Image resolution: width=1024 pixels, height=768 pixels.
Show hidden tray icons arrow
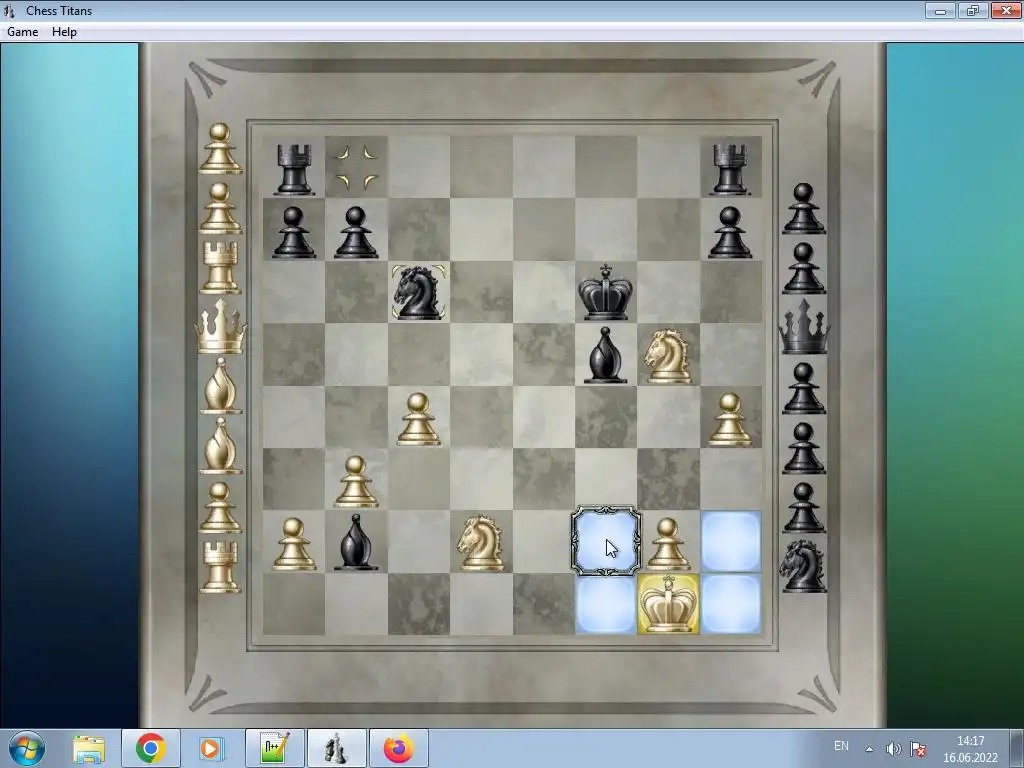click(869, 749)
